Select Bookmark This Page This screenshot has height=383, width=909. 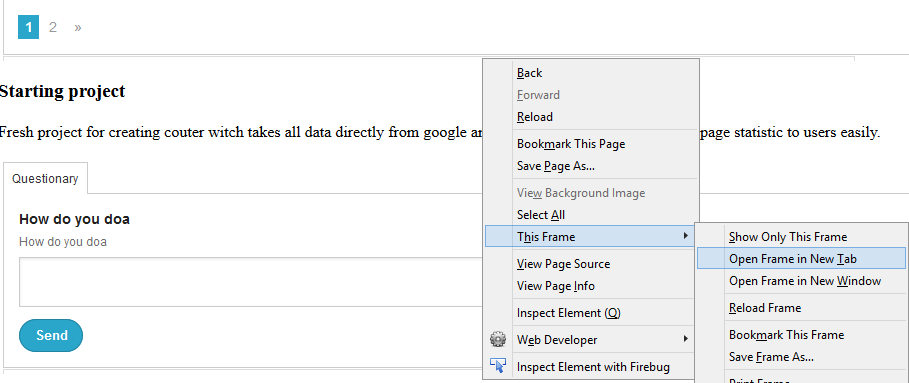[x=591, y=144]
